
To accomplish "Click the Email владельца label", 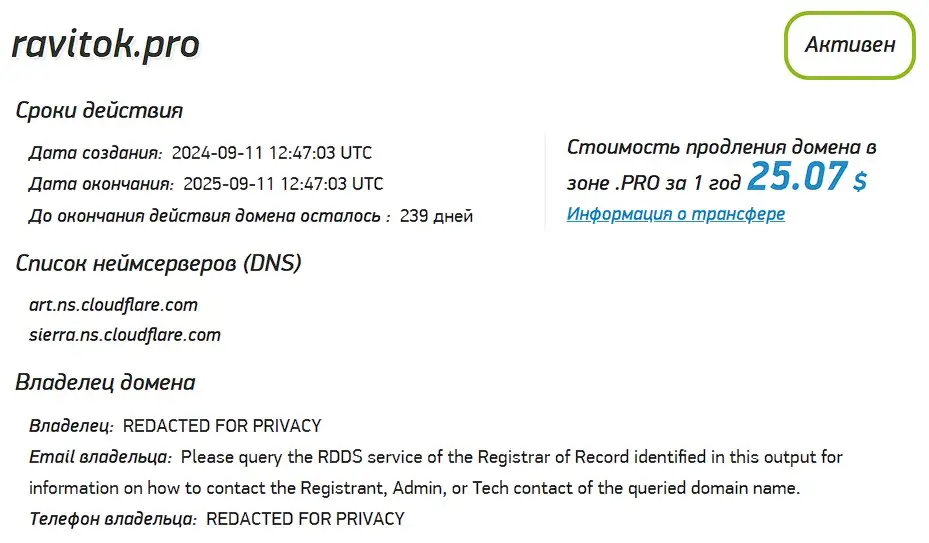I will point(100,457).
